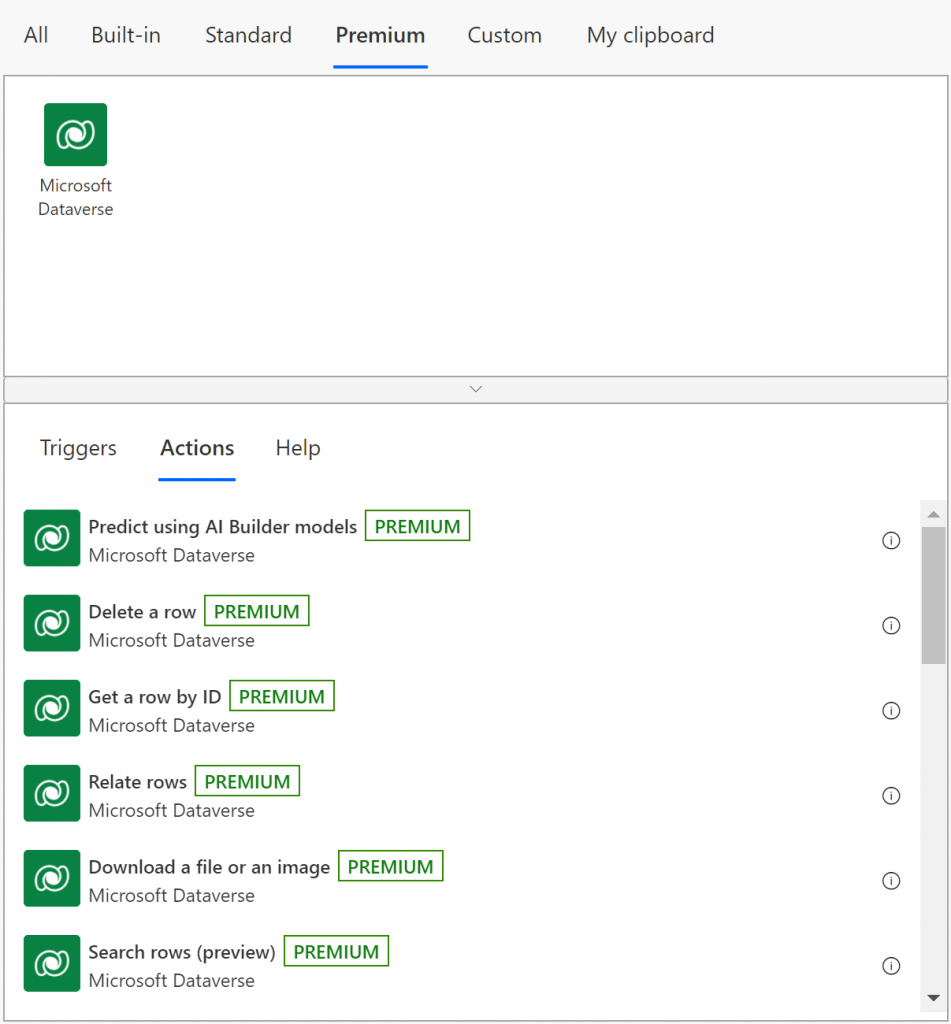Click the scroll down arrow of actions list
Viewport: 951px width, 1024px height.
[x=933, y=997]
